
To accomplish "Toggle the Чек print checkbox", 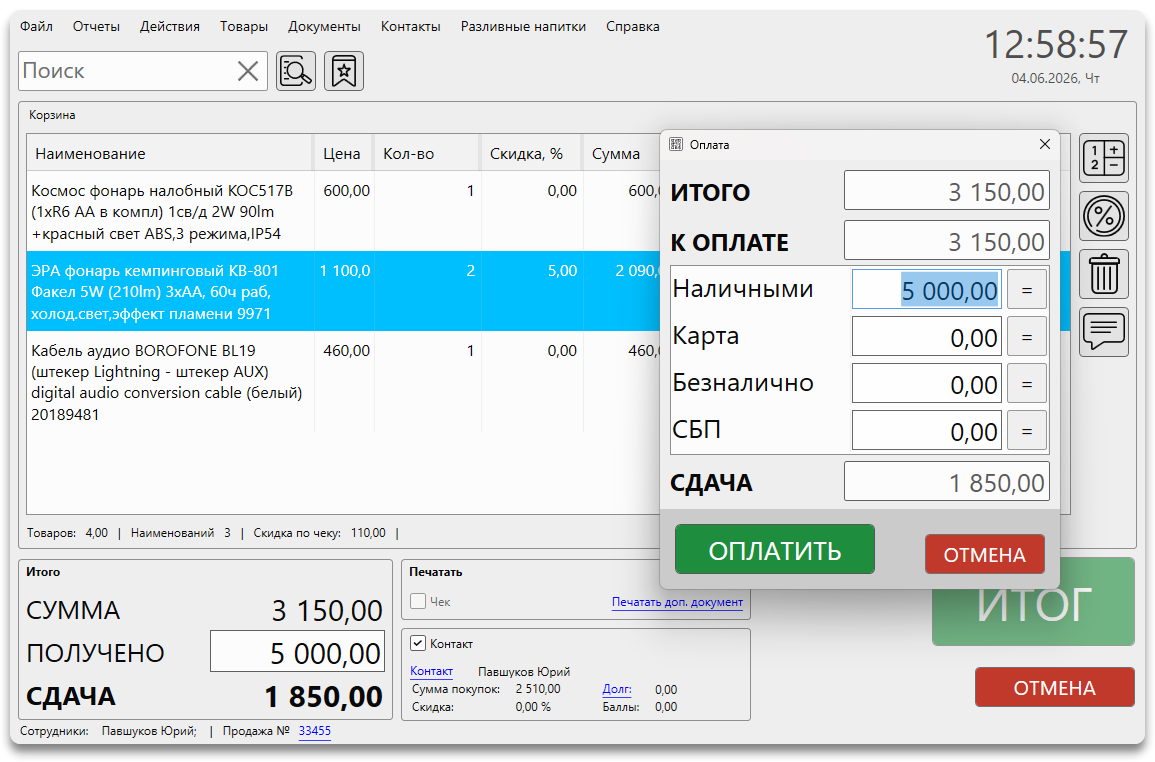I will click(418, 601).
